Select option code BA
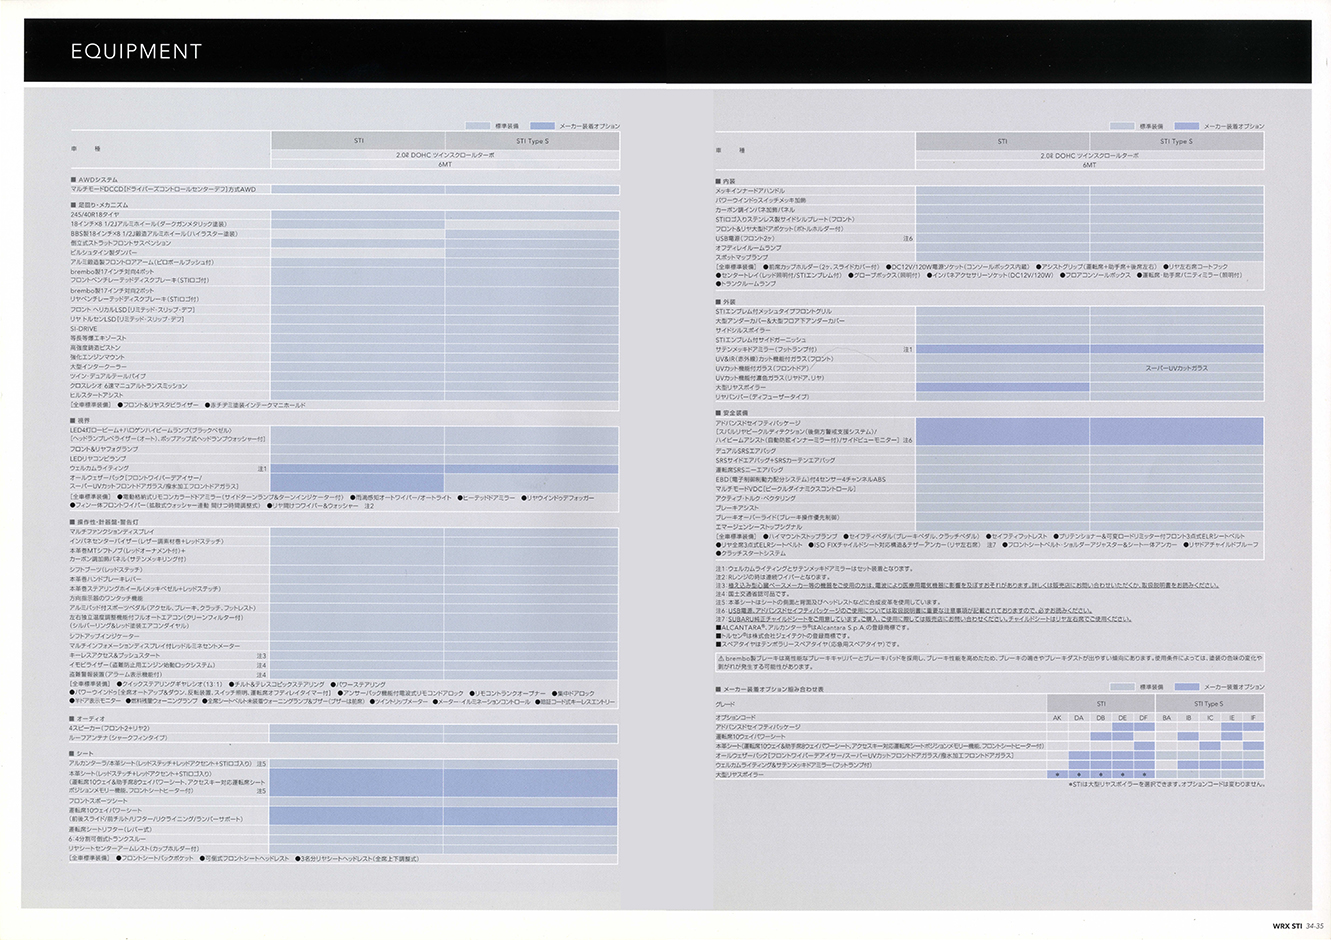 click(1166, 718)
